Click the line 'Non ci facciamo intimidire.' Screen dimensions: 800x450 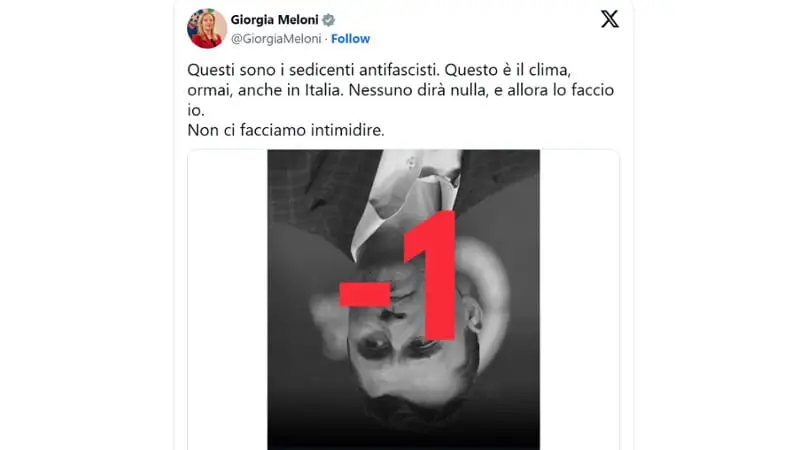tap(286, 130)
